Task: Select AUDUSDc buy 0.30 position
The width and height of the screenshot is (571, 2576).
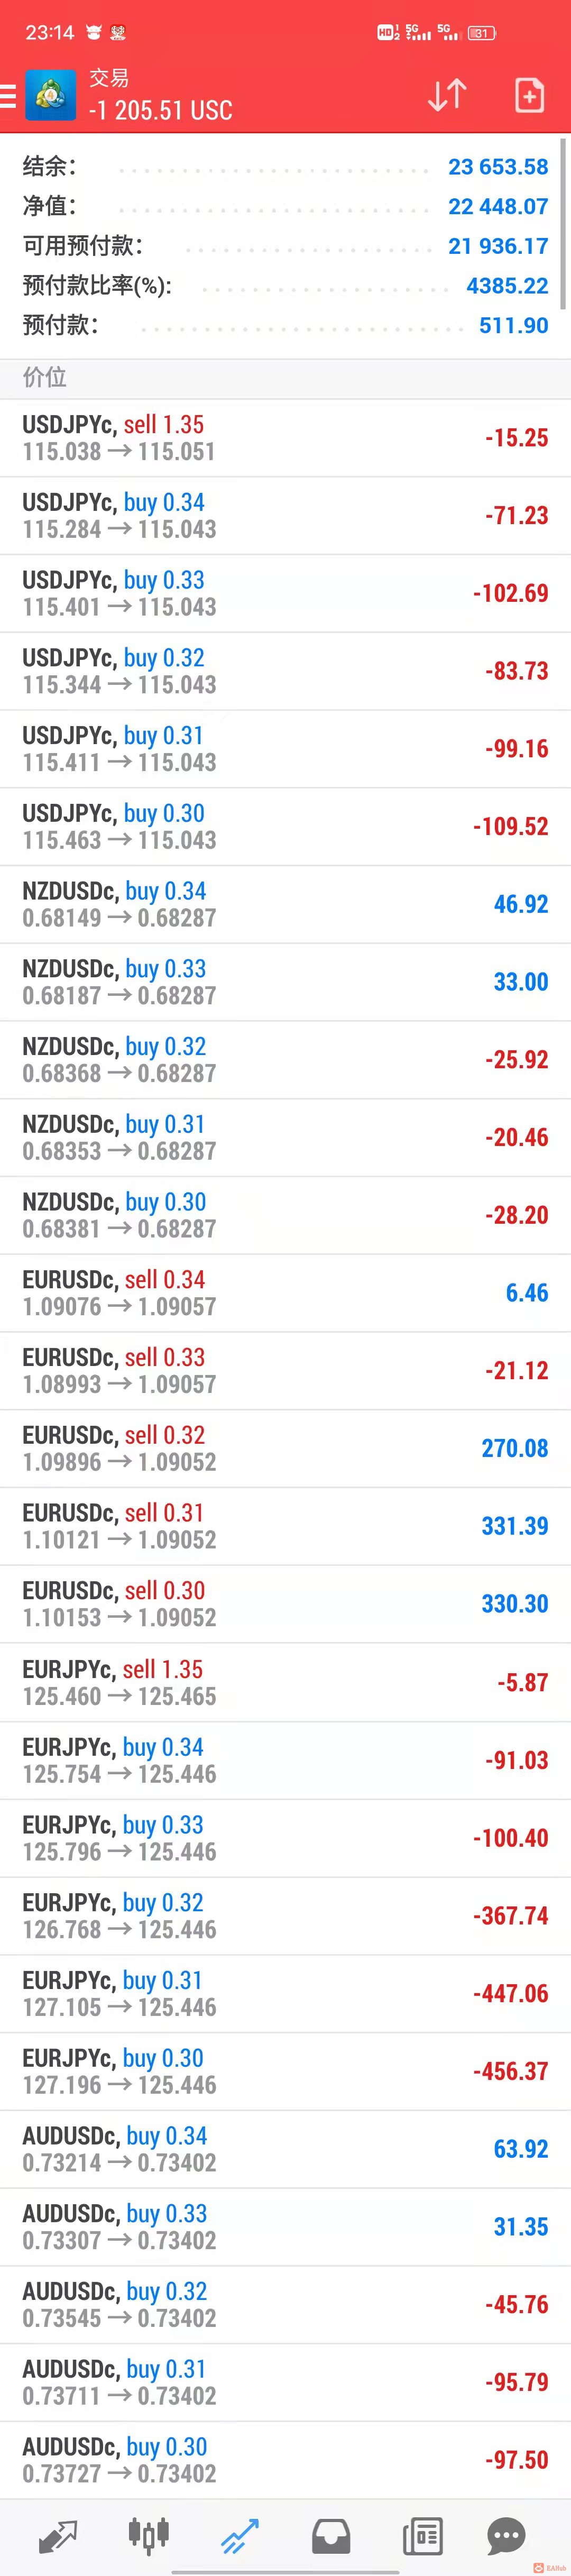Action: pyautogui.click(x=285, y=2460)
